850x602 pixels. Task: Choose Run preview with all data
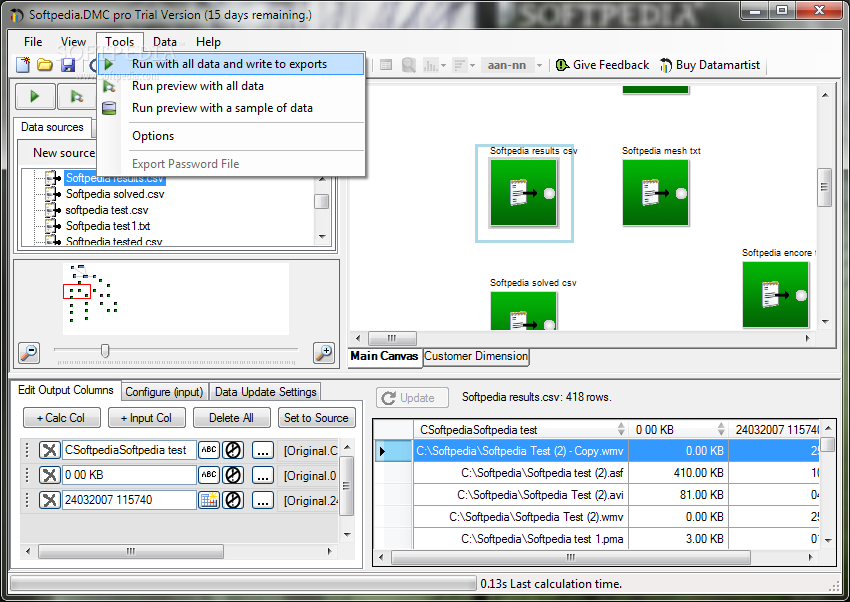pos(231,86)
